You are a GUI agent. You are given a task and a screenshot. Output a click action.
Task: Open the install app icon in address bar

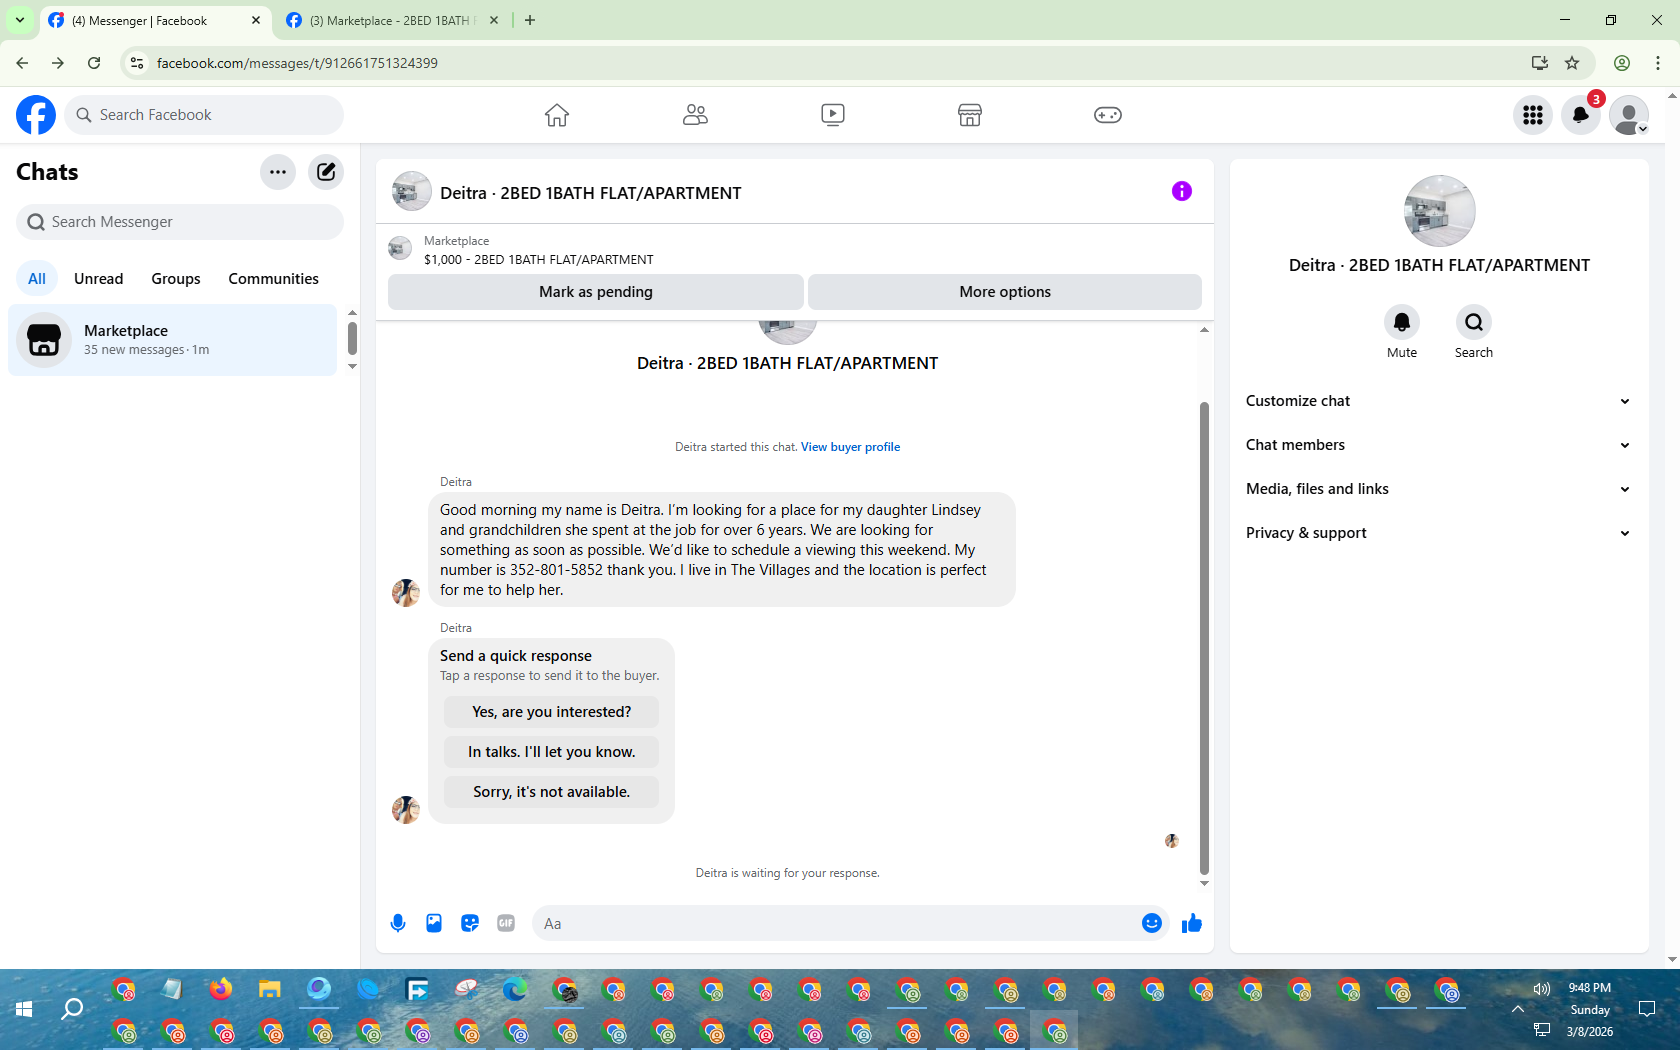(1540, 63)
